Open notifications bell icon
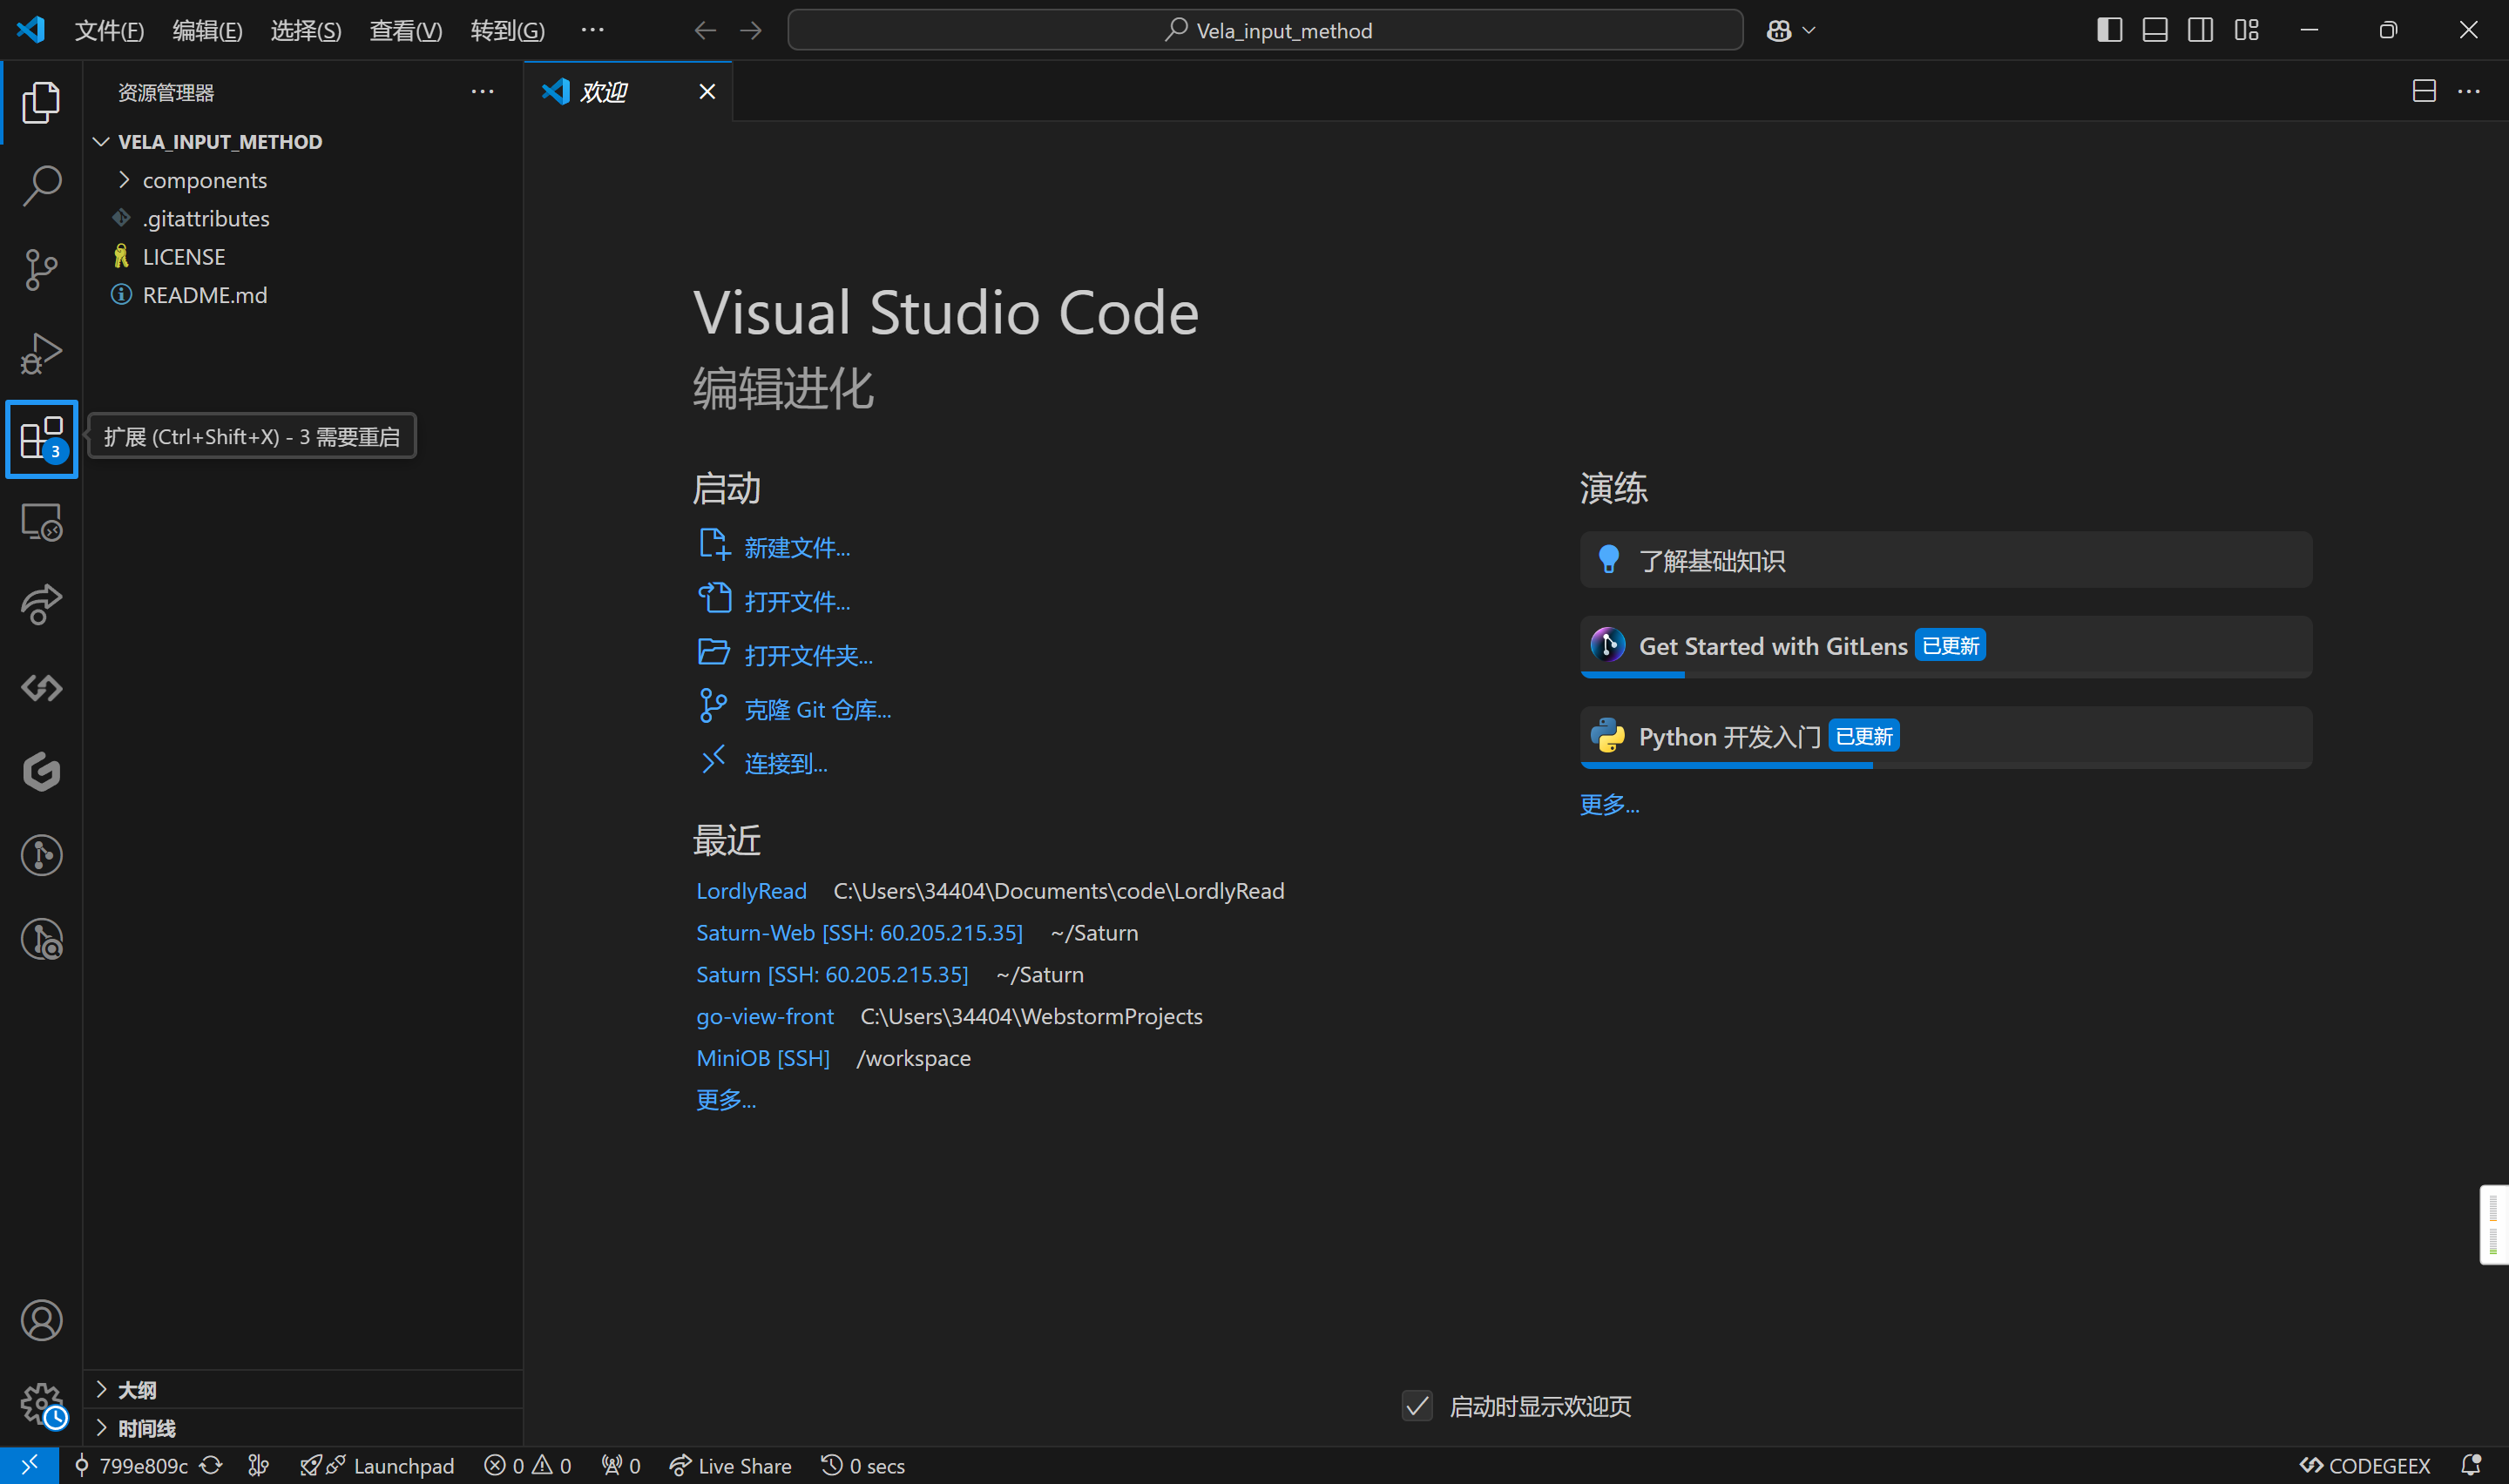2509x1484 pixels. pyautogui.click(x=2470, y=1465)
